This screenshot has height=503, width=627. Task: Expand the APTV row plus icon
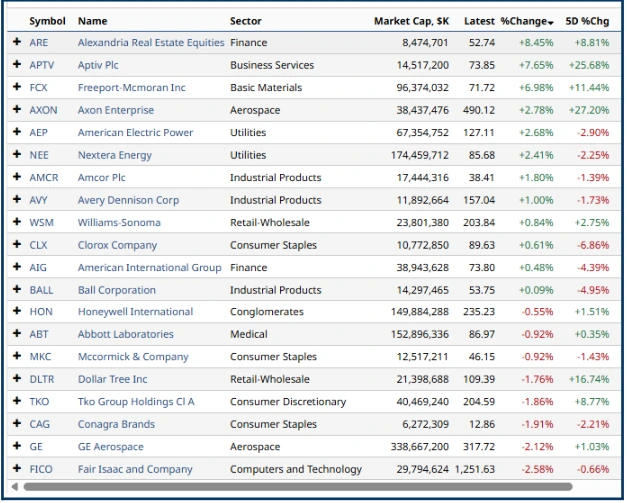pyautogui.click(x=17, y=64)
